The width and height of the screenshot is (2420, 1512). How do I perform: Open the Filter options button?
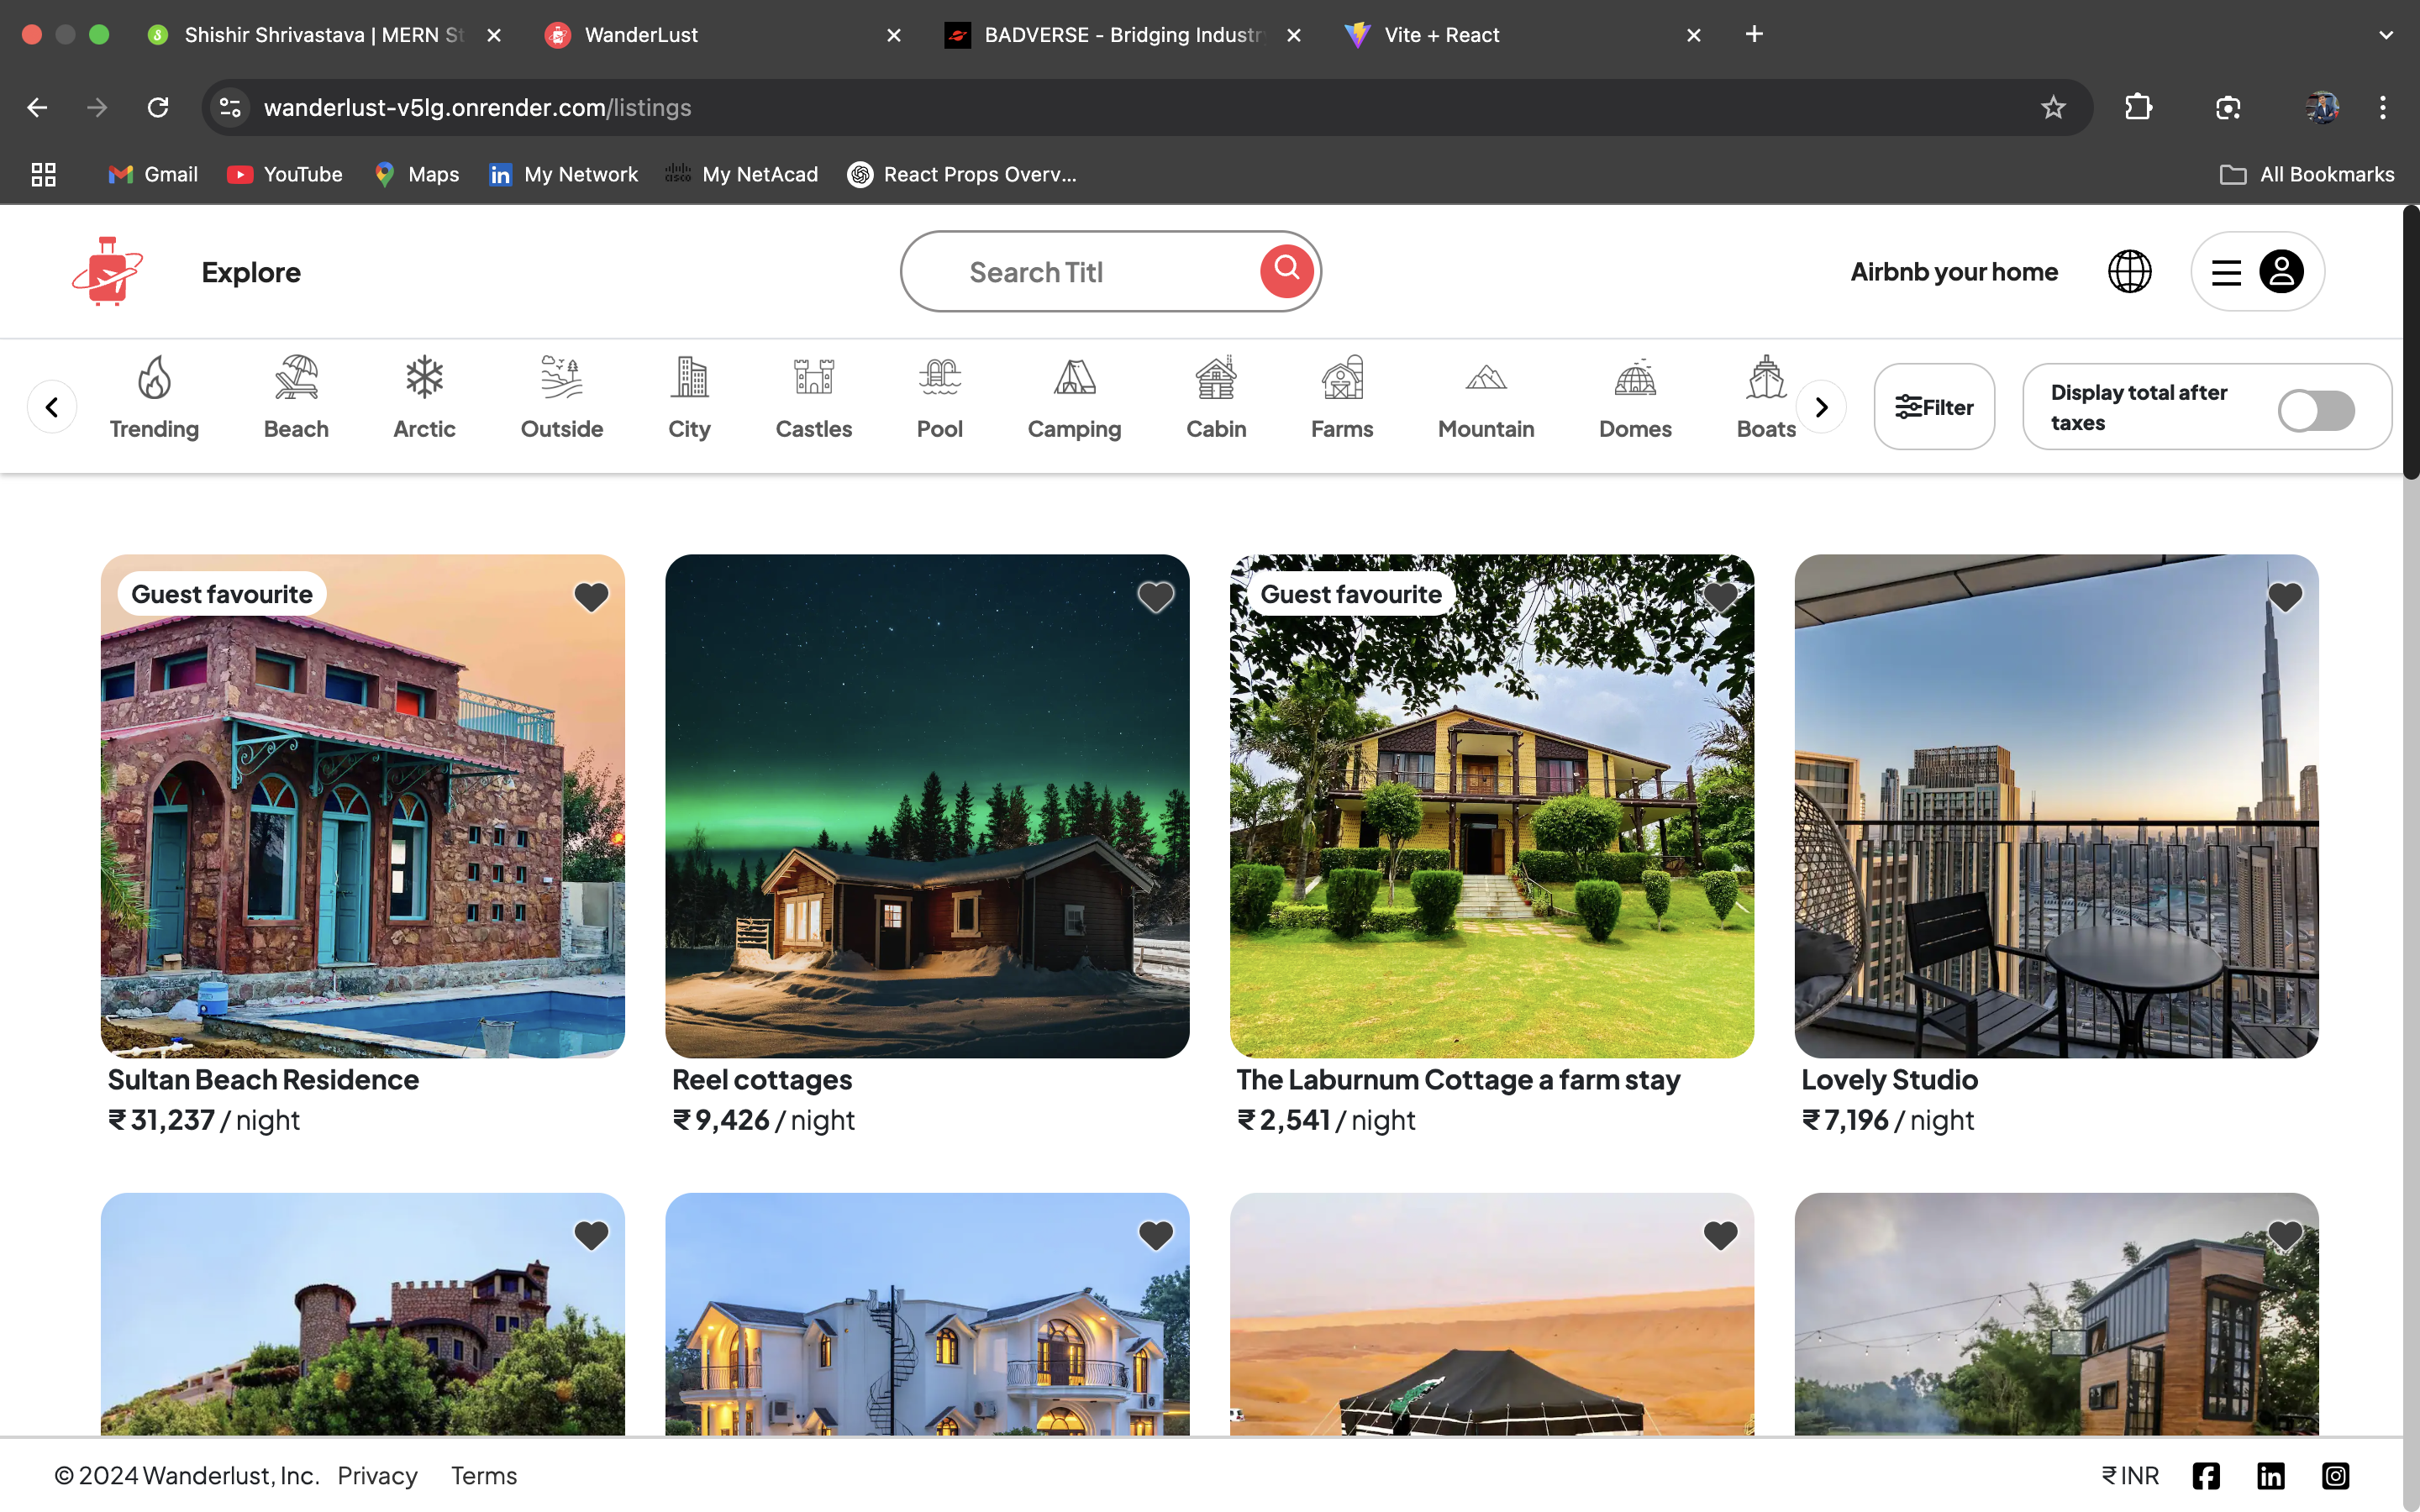click(1934, 407)
